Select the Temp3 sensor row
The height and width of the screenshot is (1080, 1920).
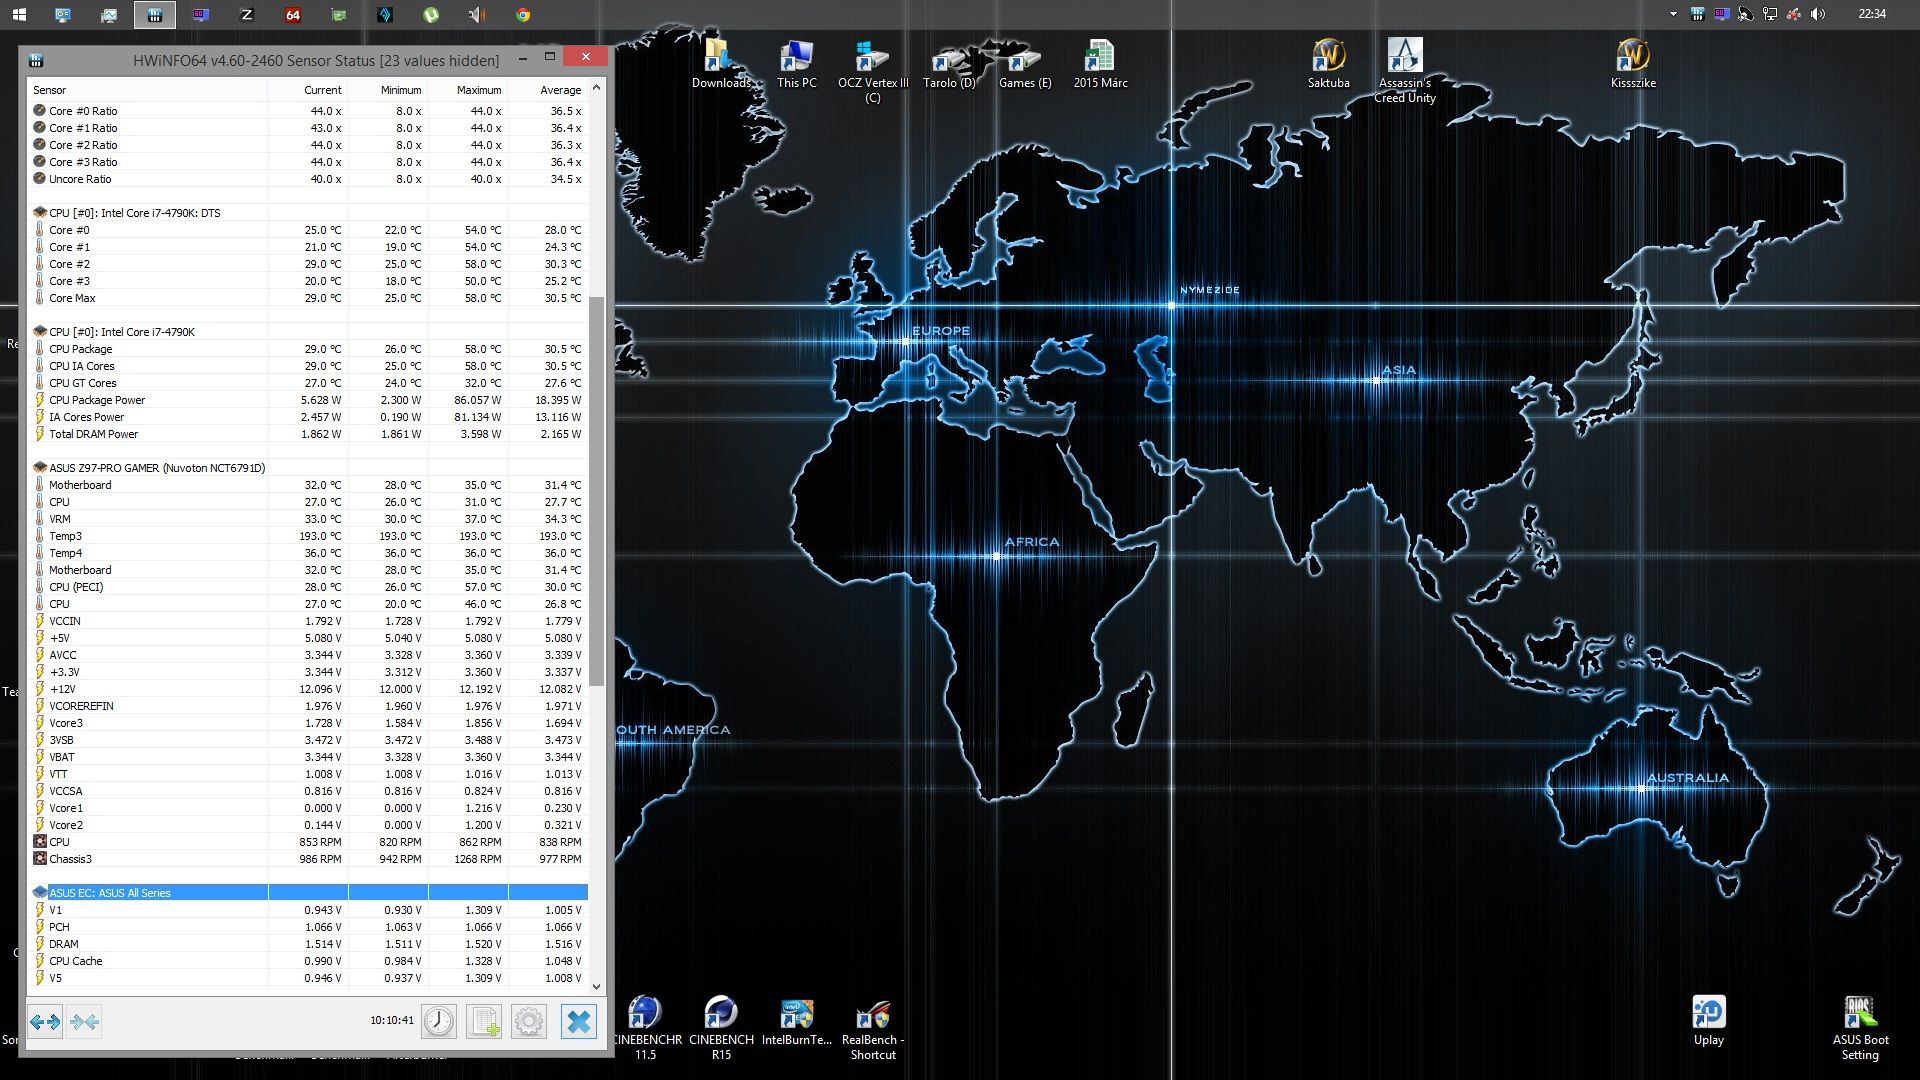[308, 536]
